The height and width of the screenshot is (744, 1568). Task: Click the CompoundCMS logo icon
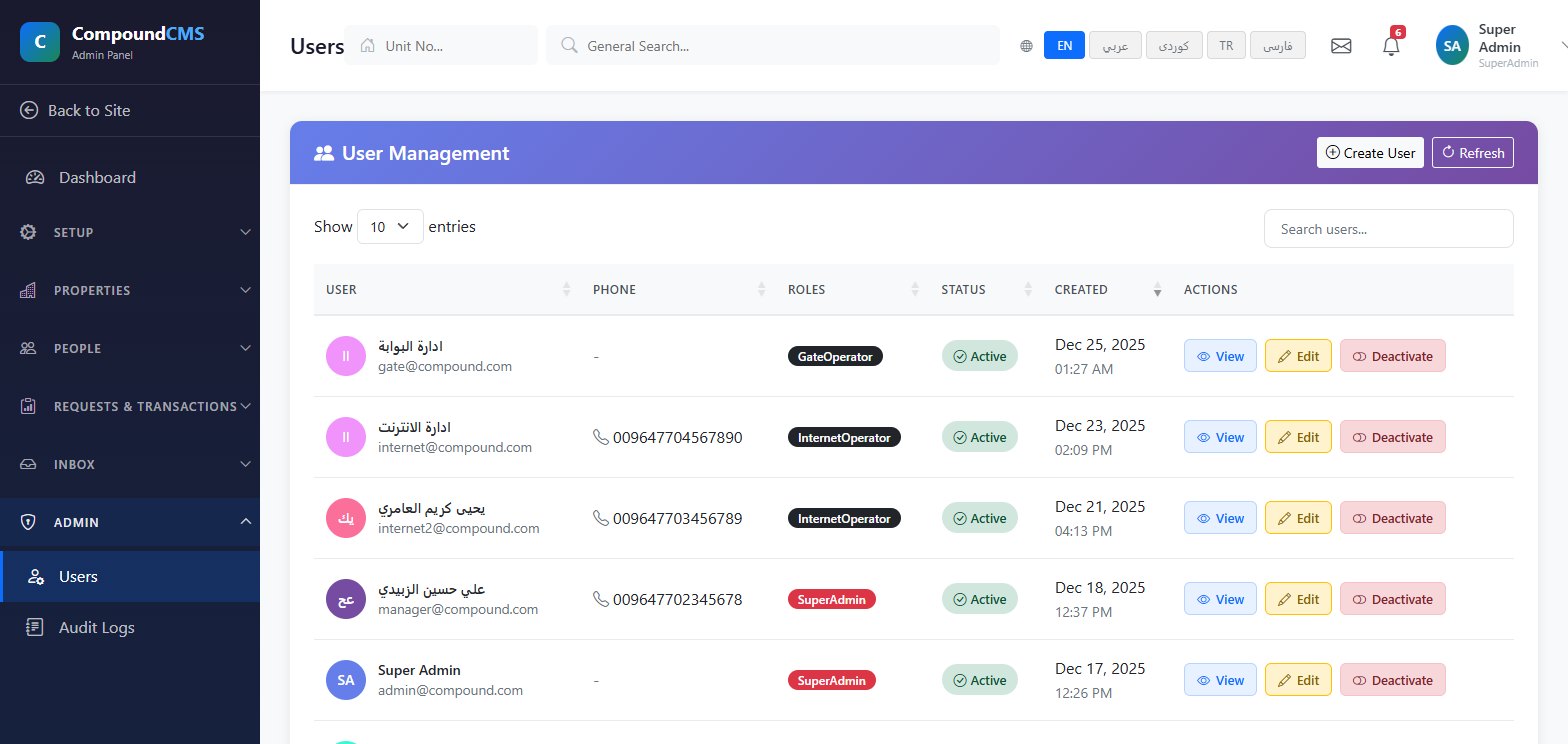tap(40, 42)
